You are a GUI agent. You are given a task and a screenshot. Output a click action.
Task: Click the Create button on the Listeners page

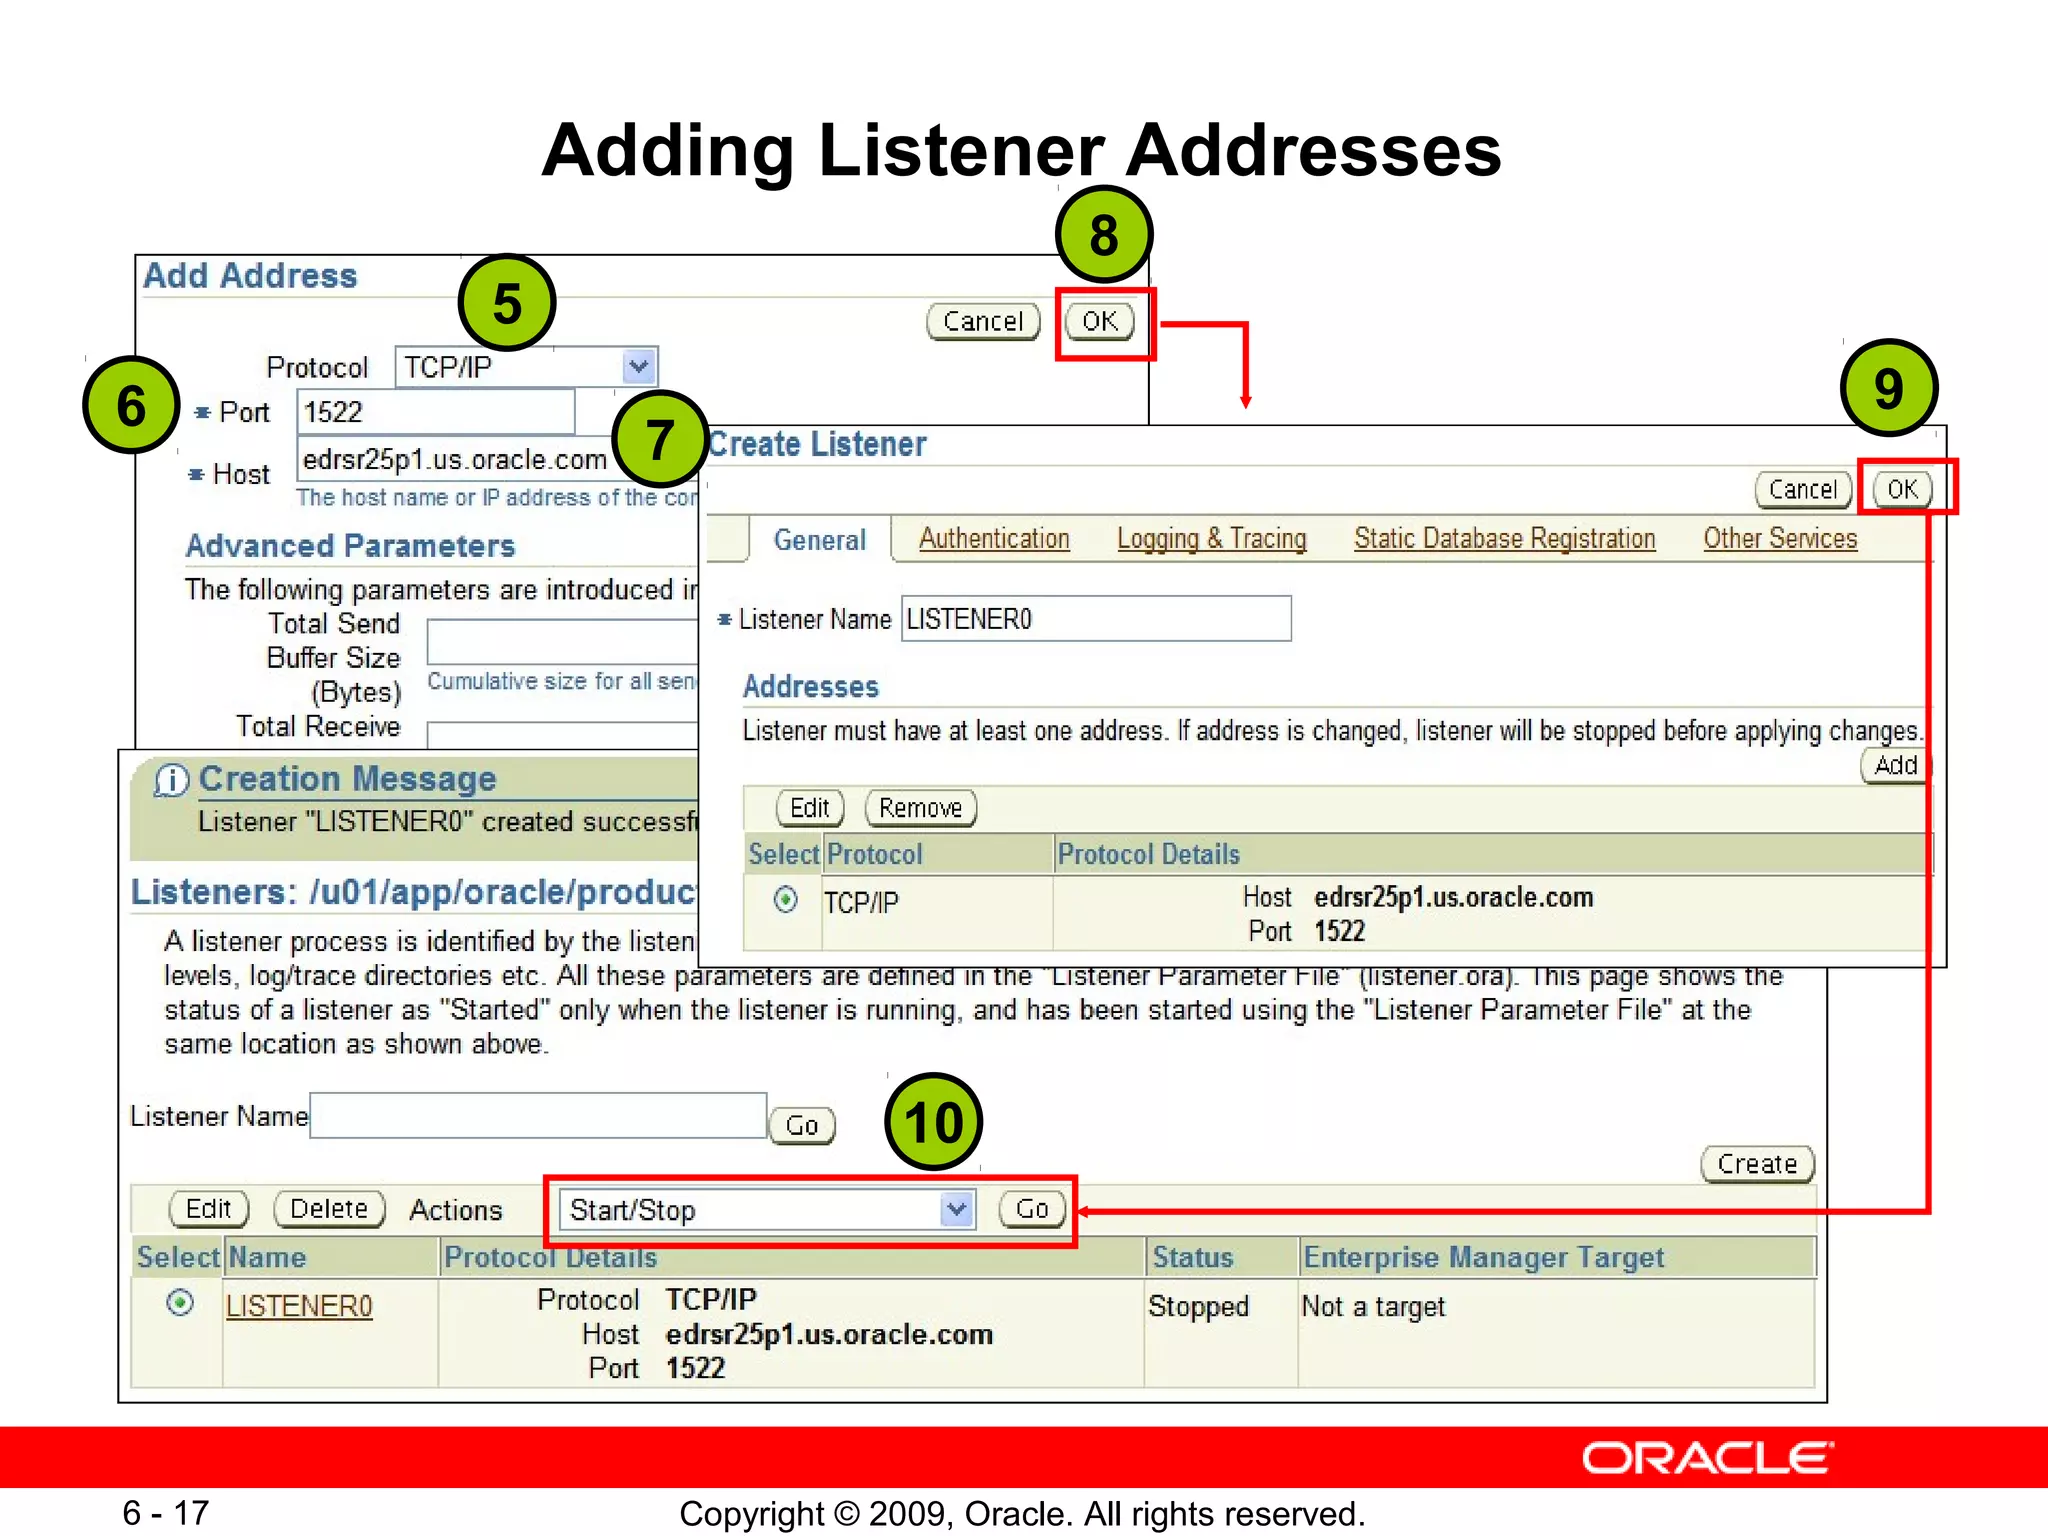tap(1757, 1164)
